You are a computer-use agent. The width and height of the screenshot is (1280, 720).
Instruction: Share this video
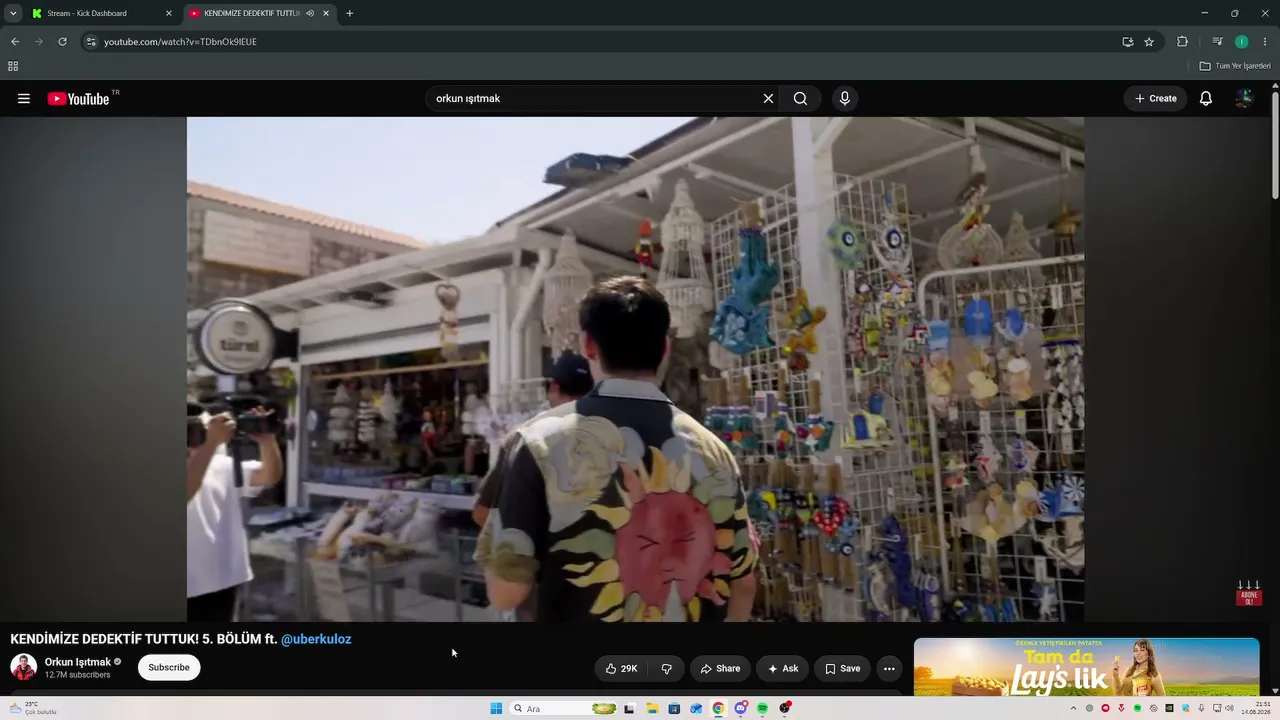(720, 668)
